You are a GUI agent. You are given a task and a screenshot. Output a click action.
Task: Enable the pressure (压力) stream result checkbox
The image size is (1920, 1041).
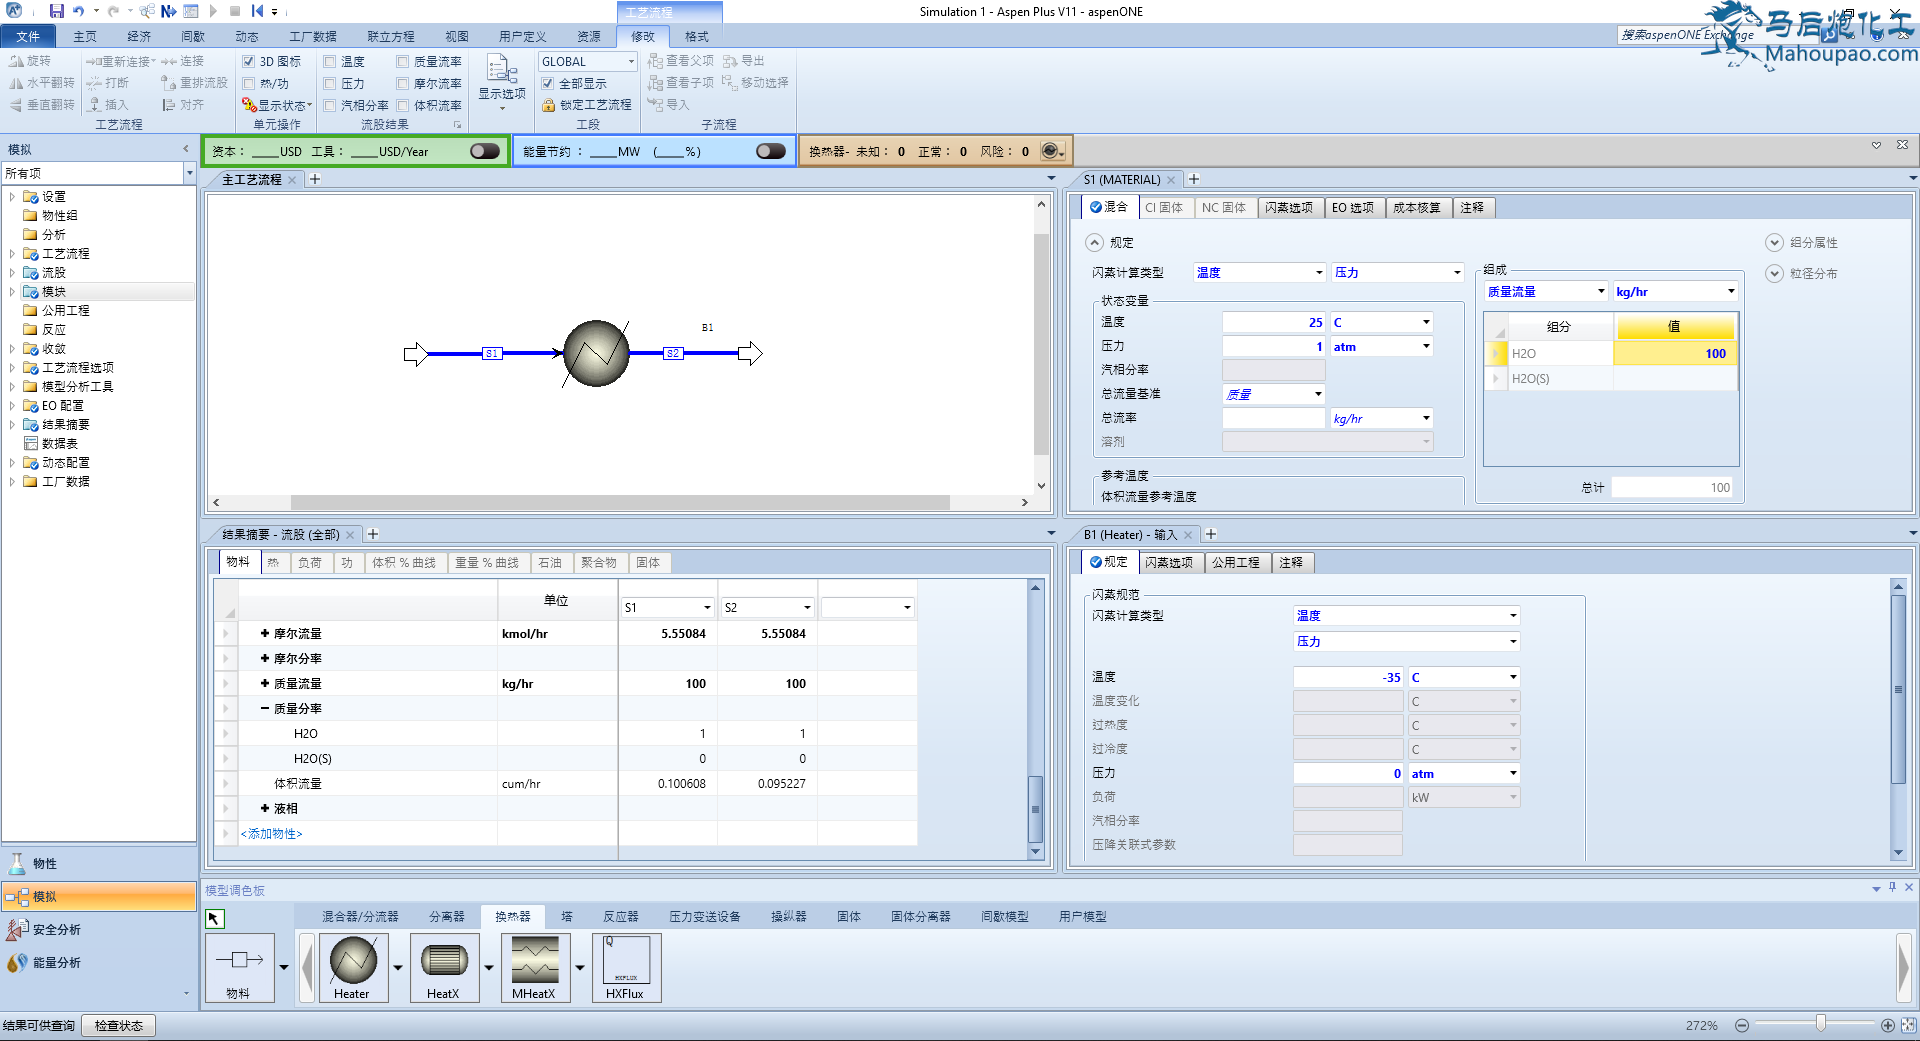coord(329,83)
